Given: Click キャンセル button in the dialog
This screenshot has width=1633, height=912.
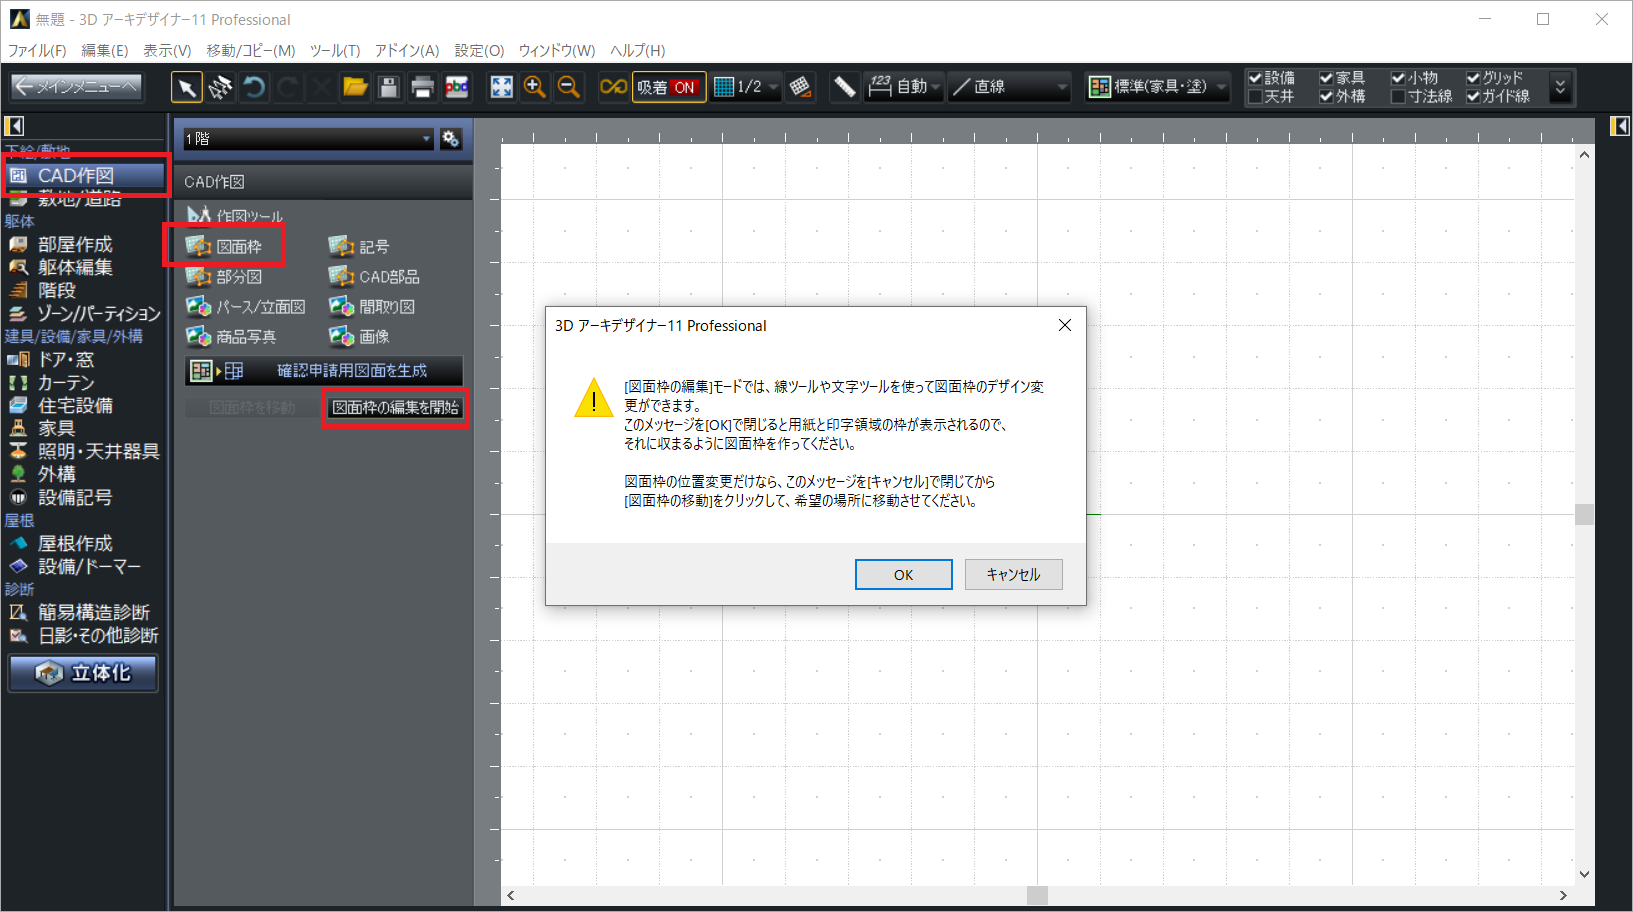Looking at the screenshot, I should pyautogui.click(x=1013, y=575).
